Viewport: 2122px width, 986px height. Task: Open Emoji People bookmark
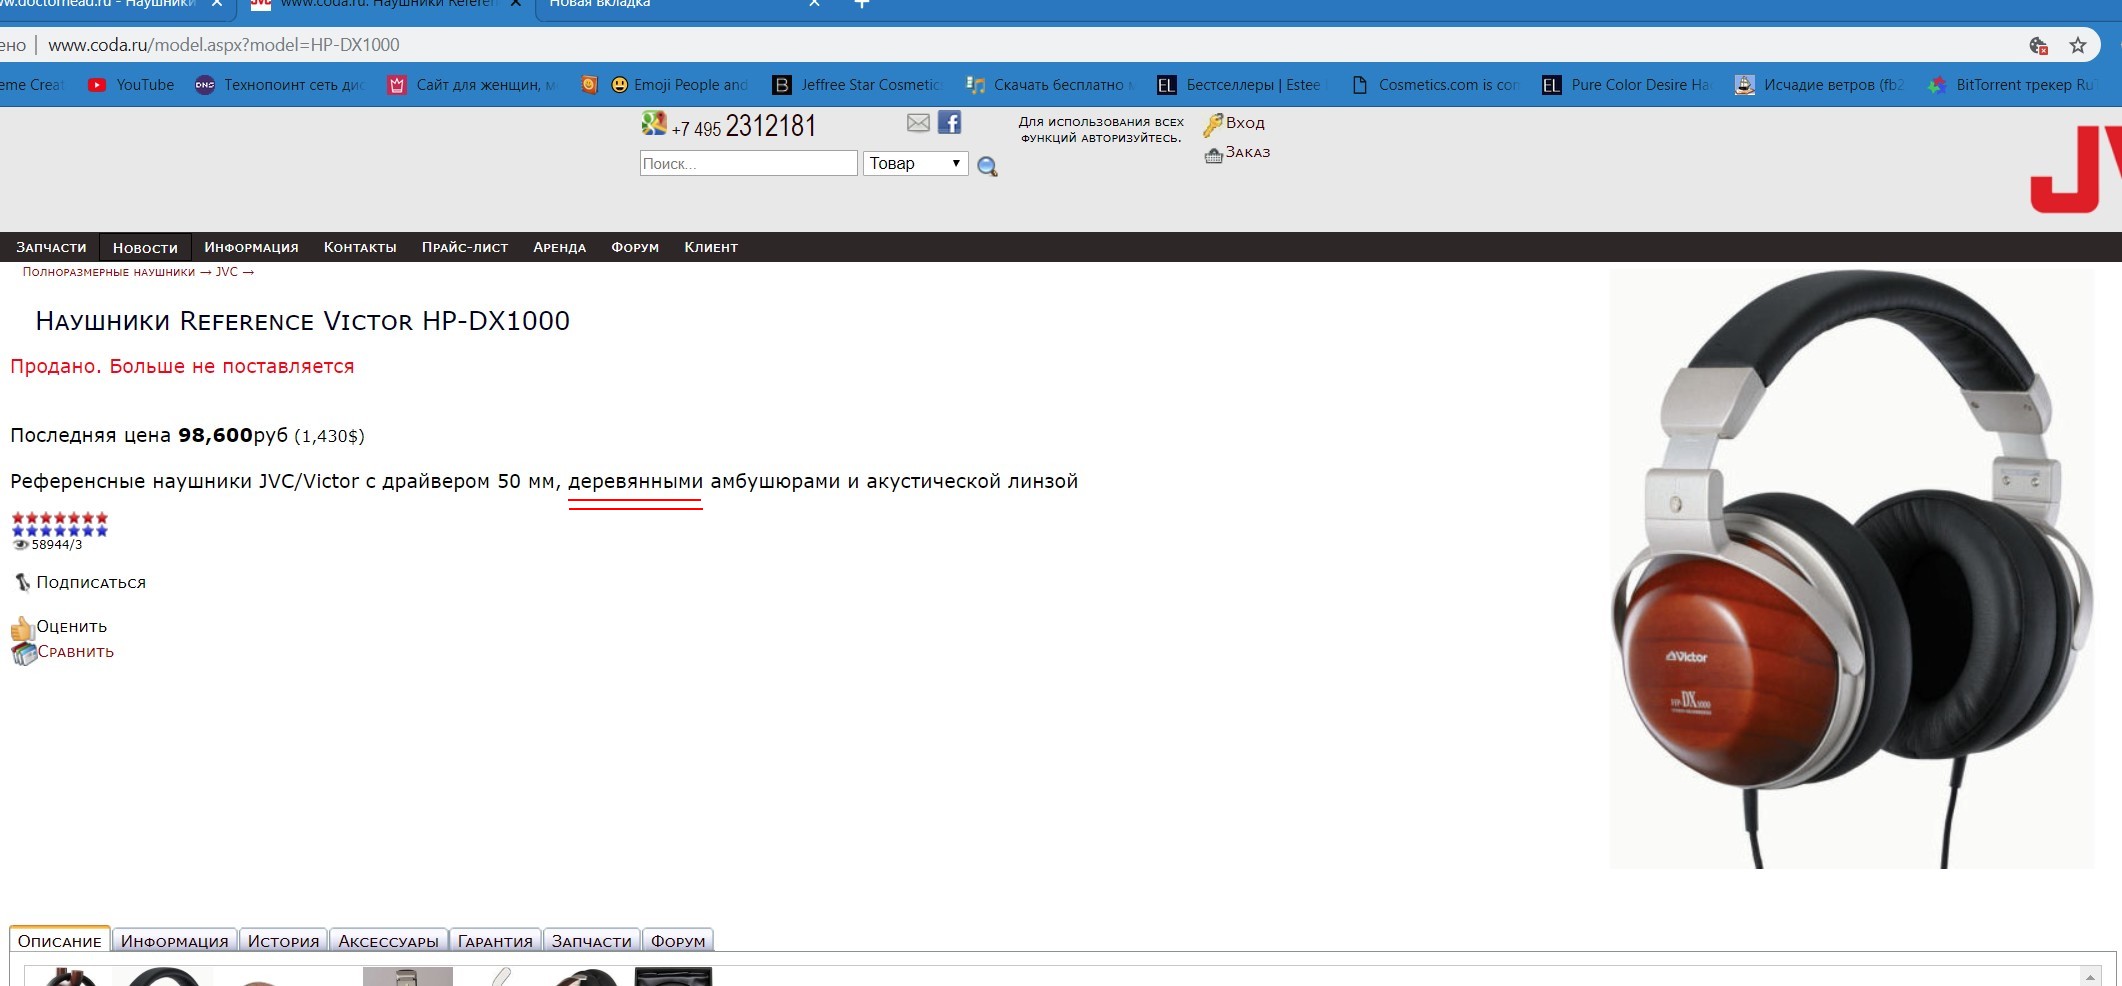pos(680,85)
